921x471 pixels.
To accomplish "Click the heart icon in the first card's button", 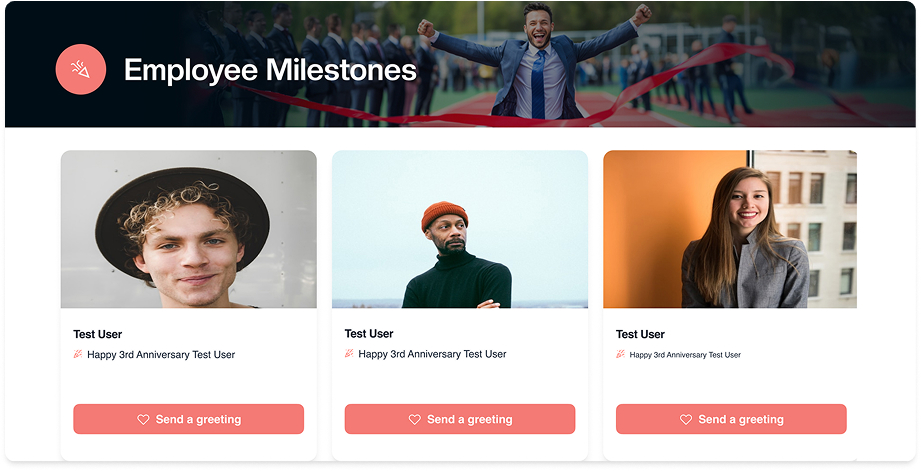I will tap(143, 419).
